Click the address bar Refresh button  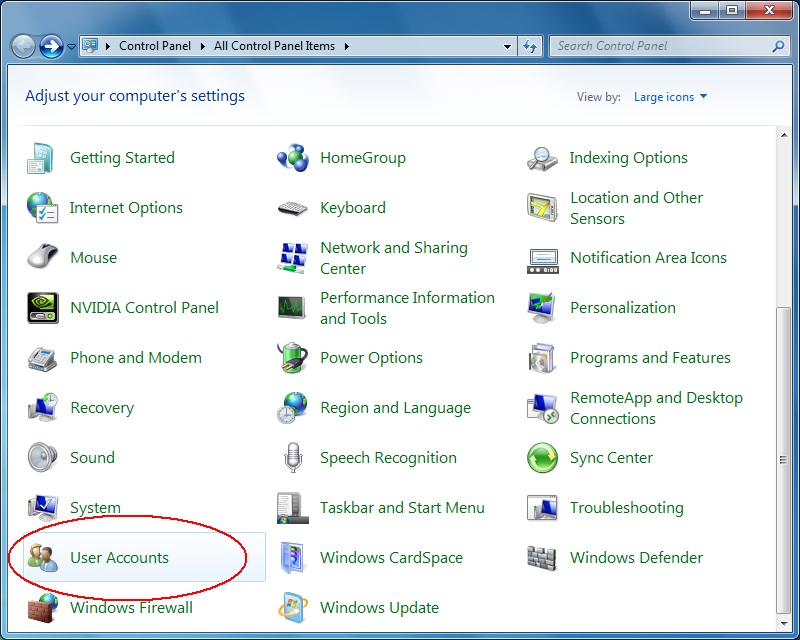pos(530,46)
